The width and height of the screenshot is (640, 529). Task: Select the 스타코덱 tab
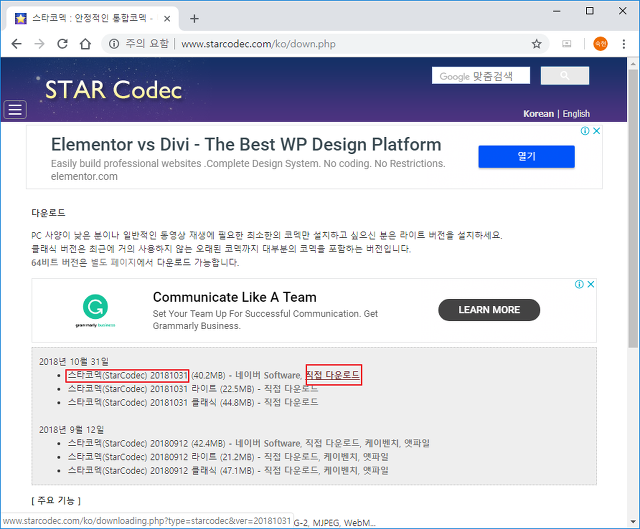[90, 18]
